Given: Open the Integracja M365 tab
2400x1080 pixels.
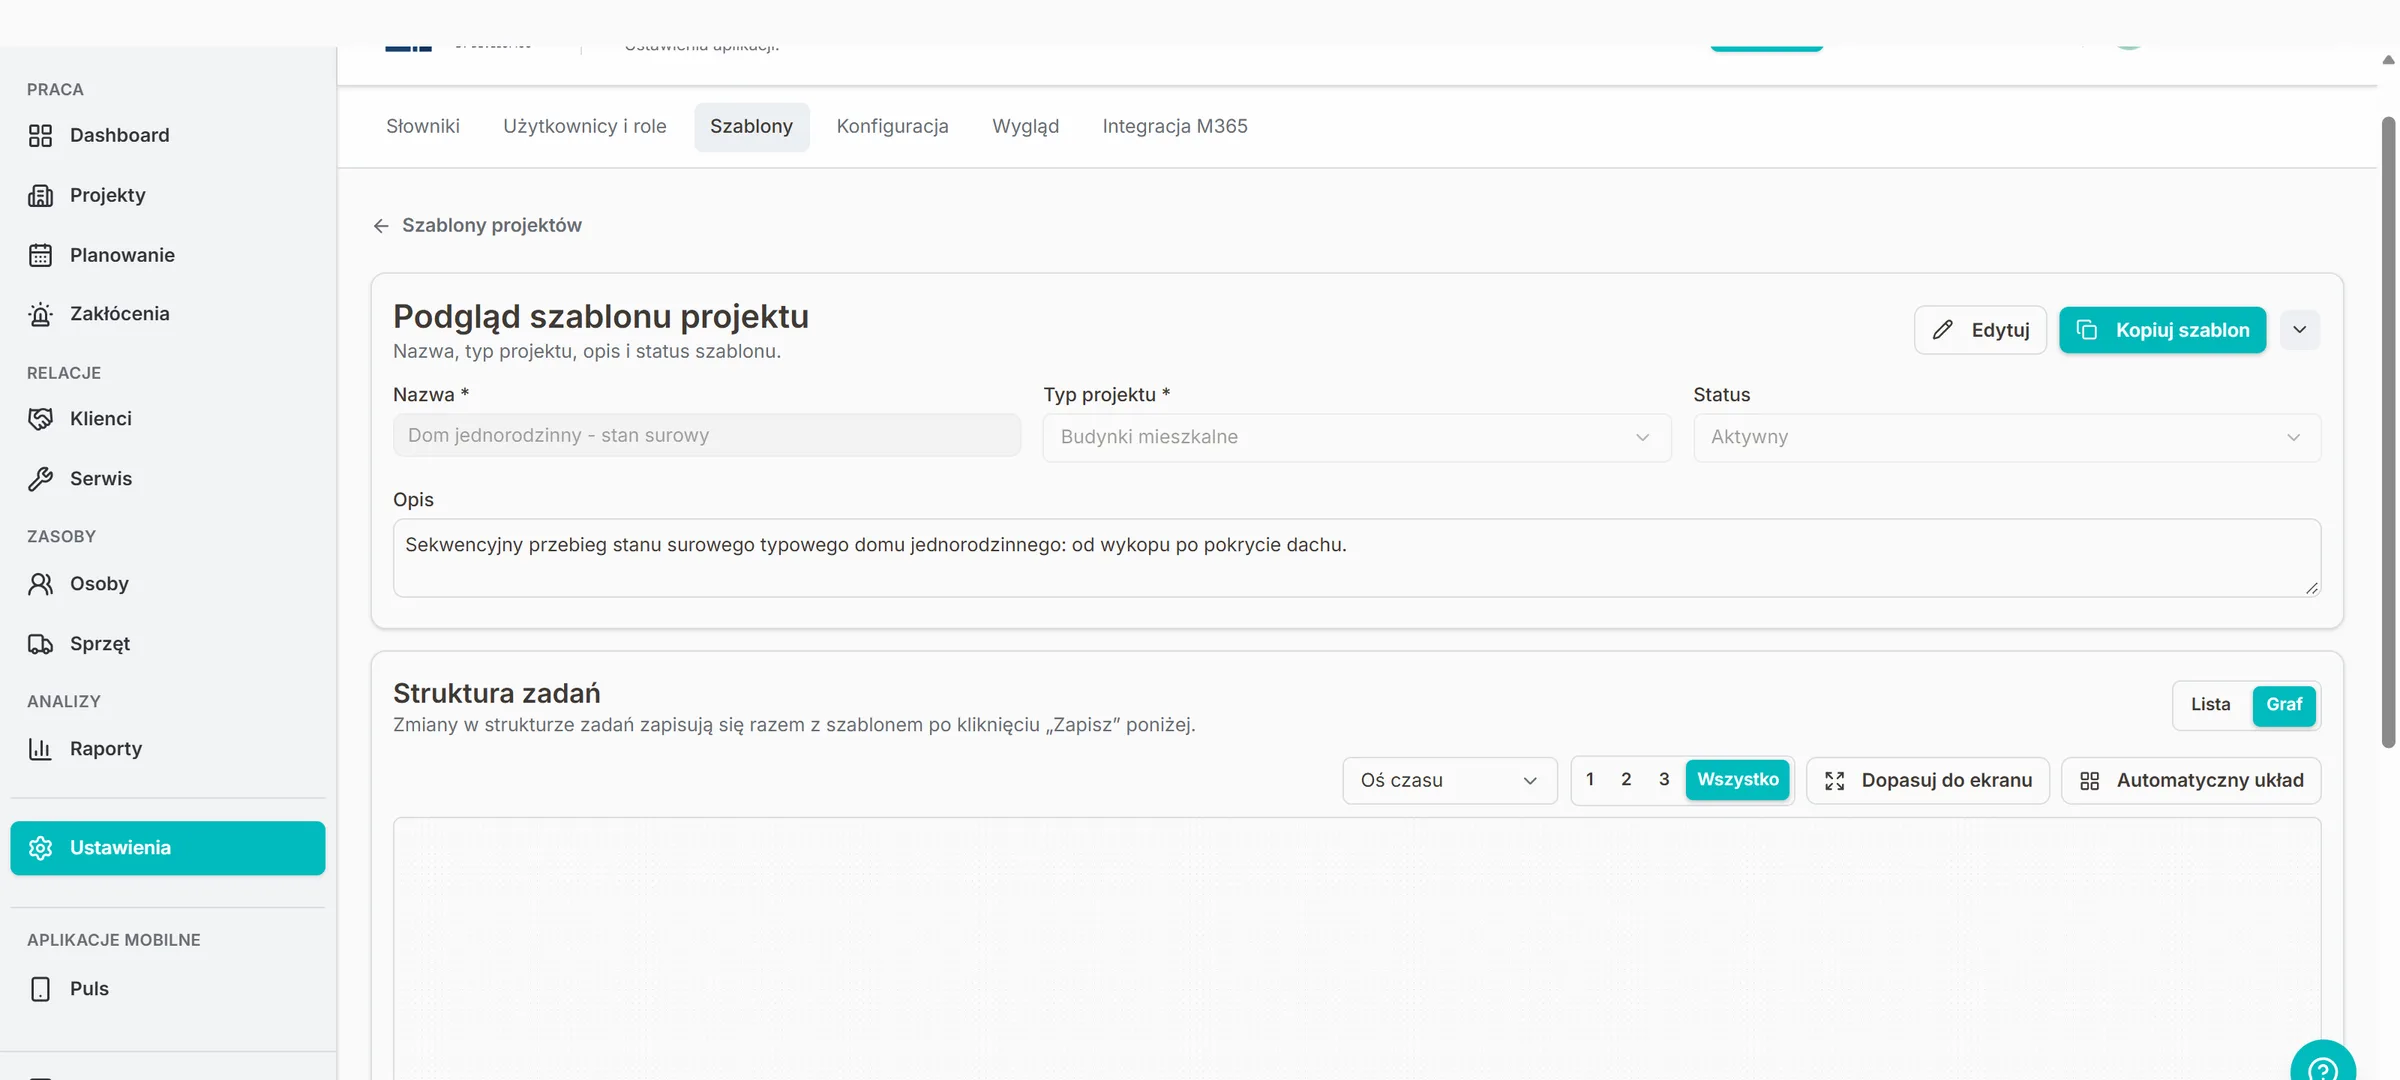Looking at the screenshot, I should coord(1175,127).
